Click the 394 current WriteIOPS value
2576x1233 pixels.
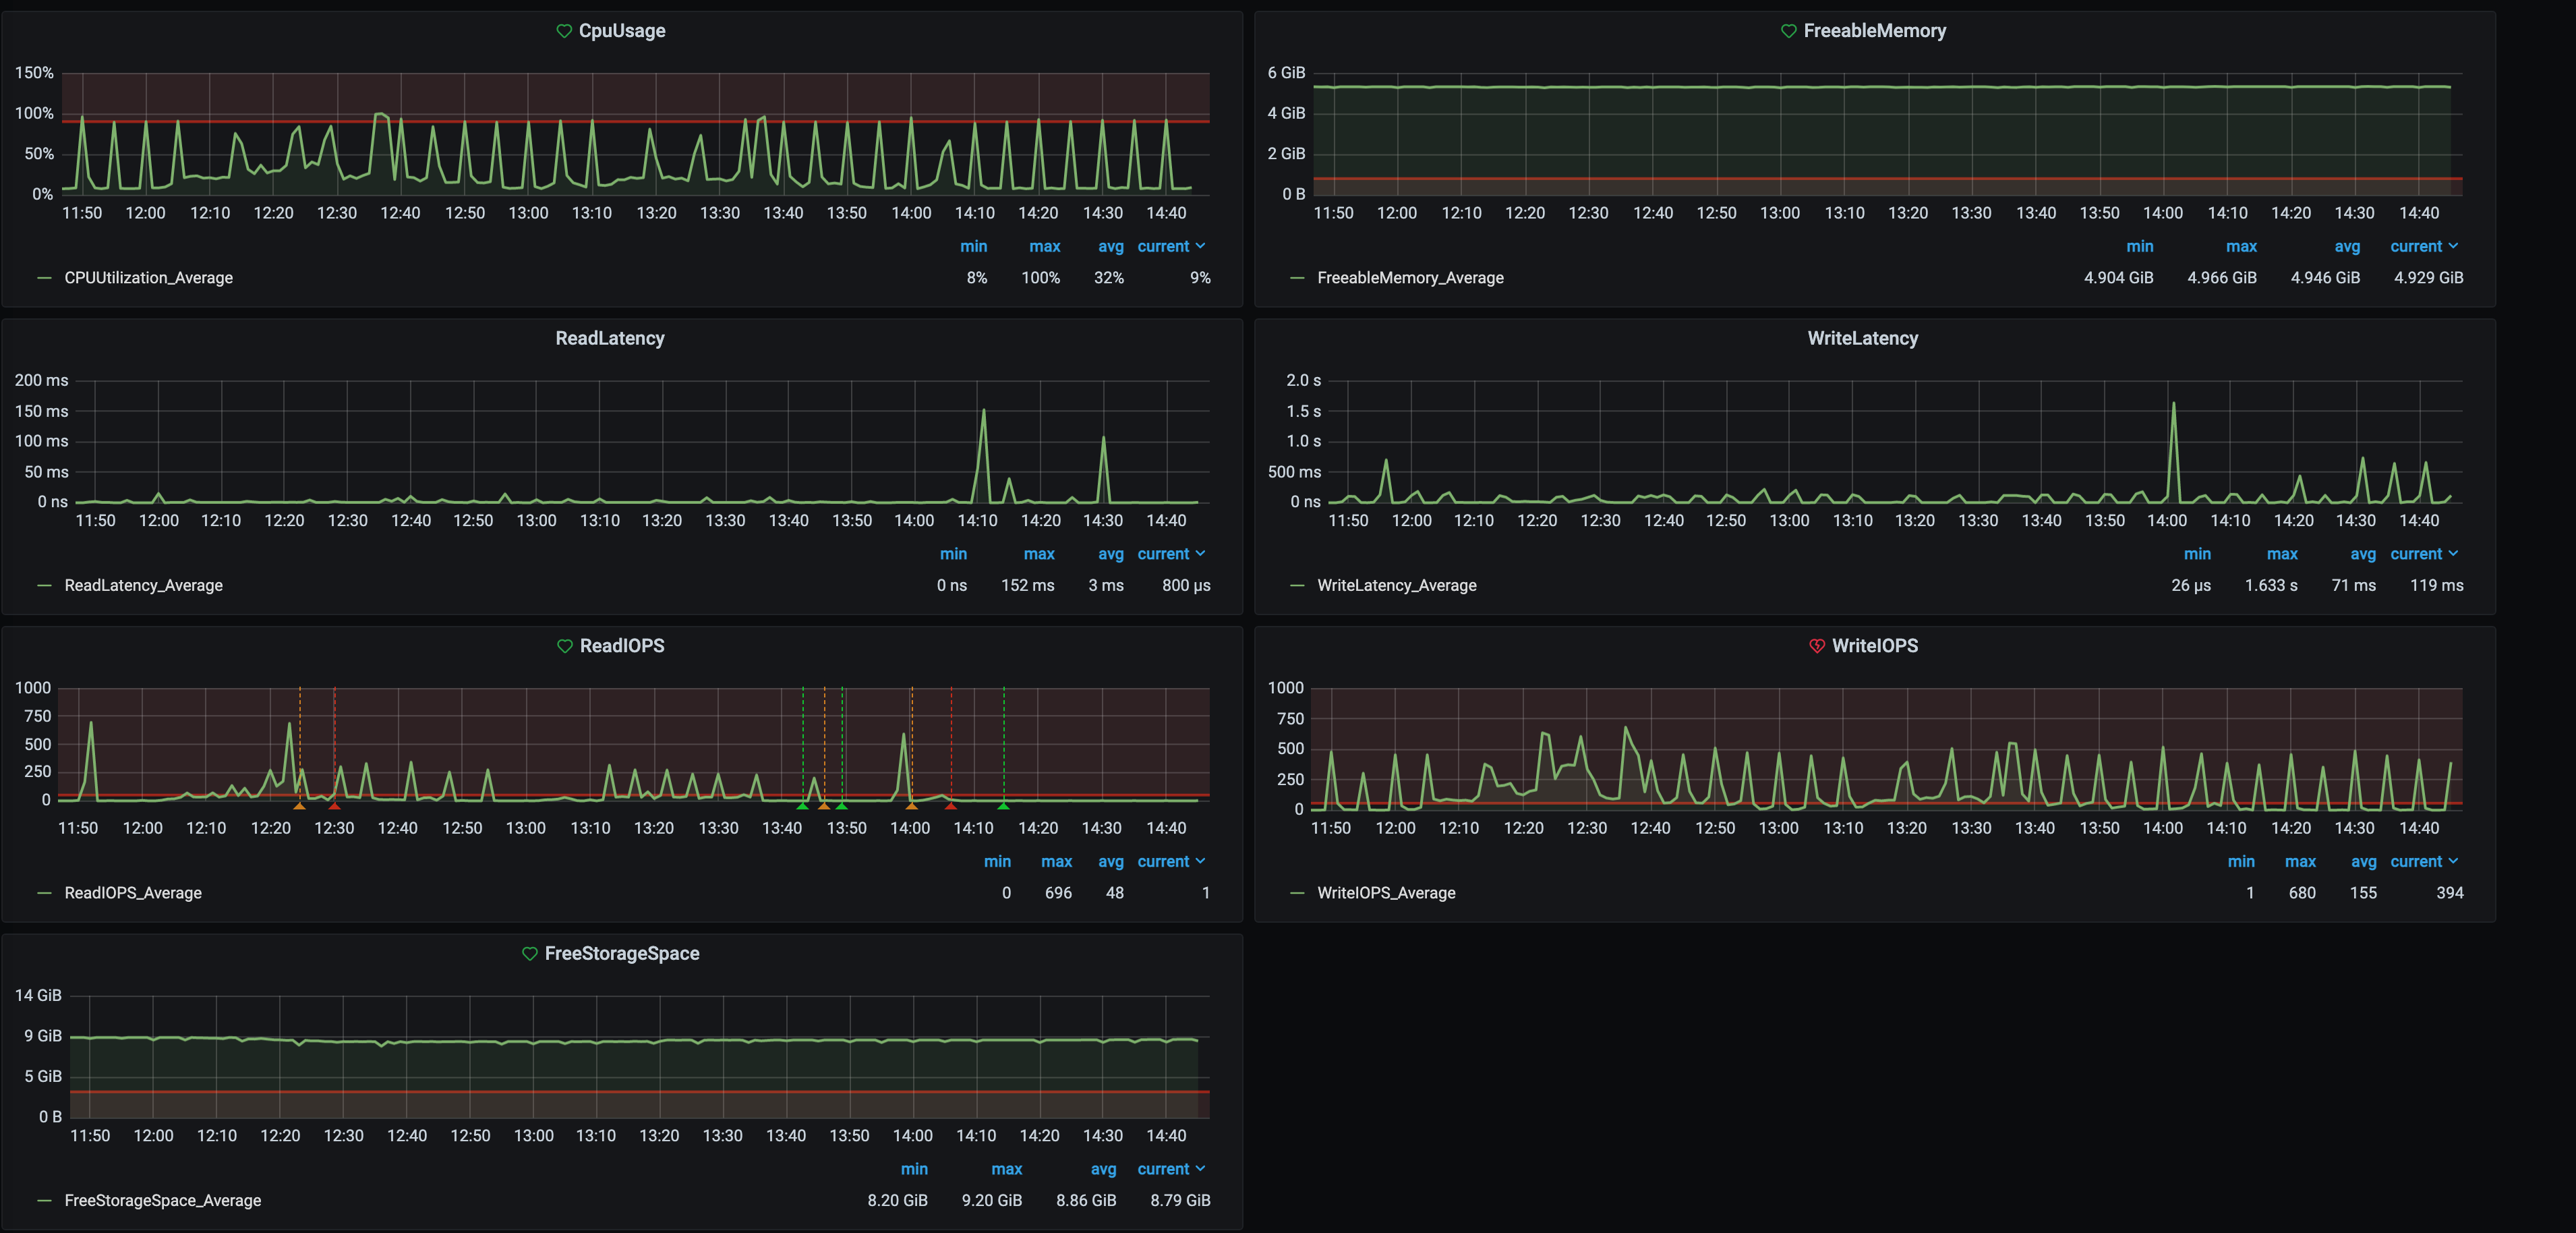tap(2449, 893)
